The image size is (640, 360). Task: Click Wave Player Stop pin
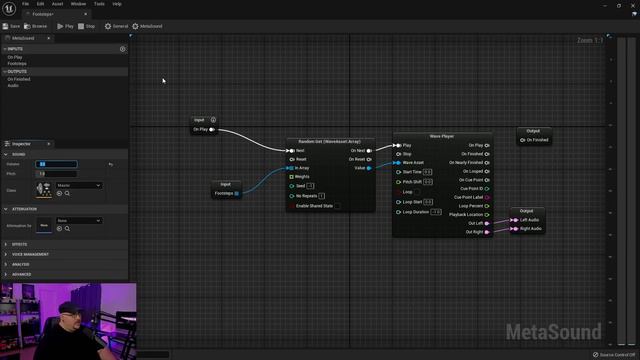click(398, 154)
